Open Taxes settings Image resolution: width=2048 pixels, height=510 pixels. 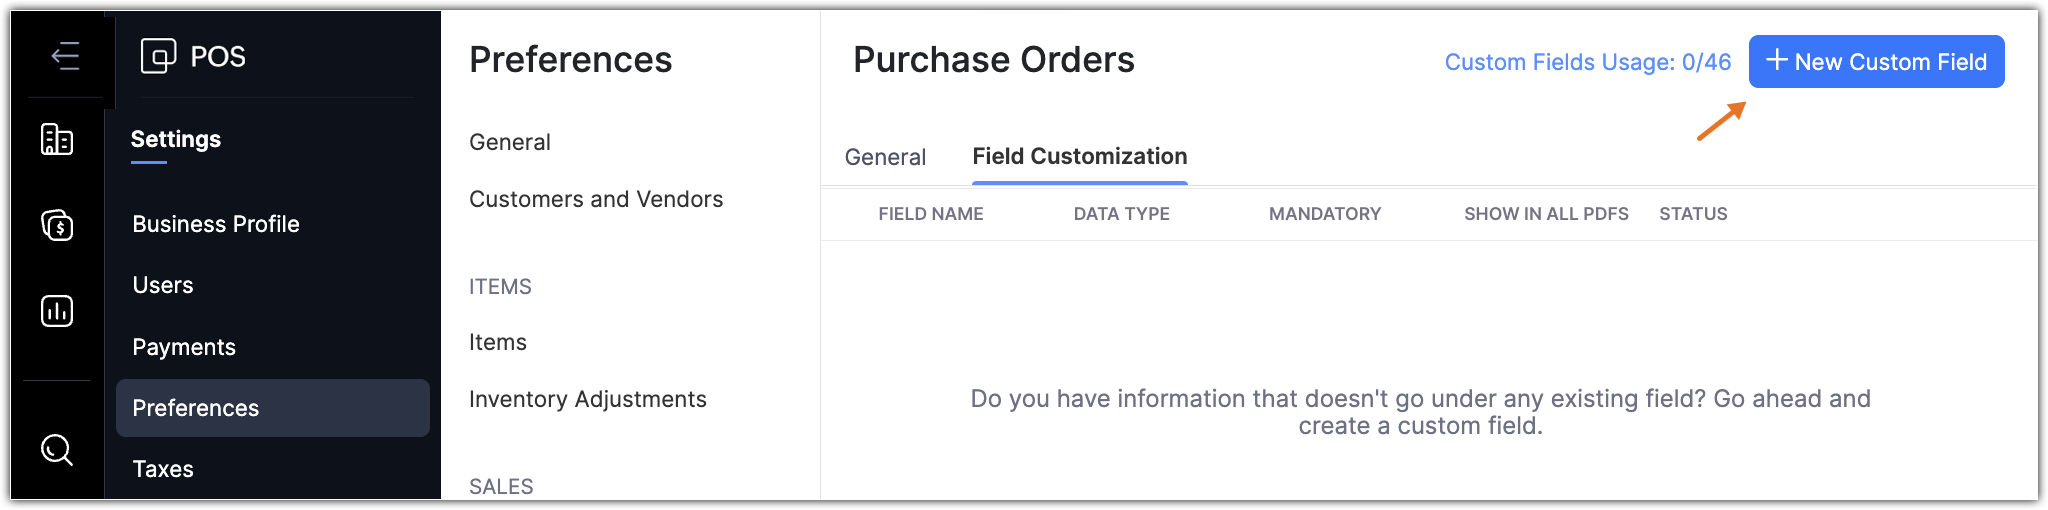[x=163, y=469]
